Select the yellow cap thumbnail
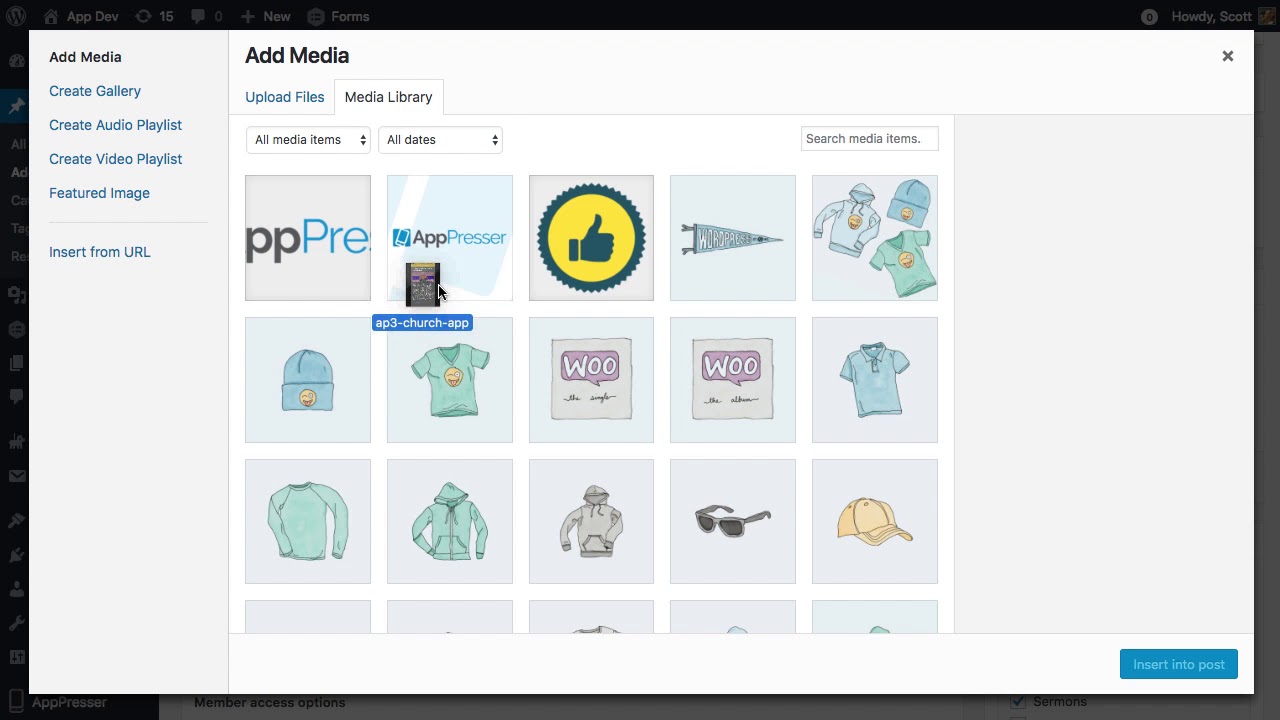The width and height of the screenshot is (1280, 720). click(875, 521)
